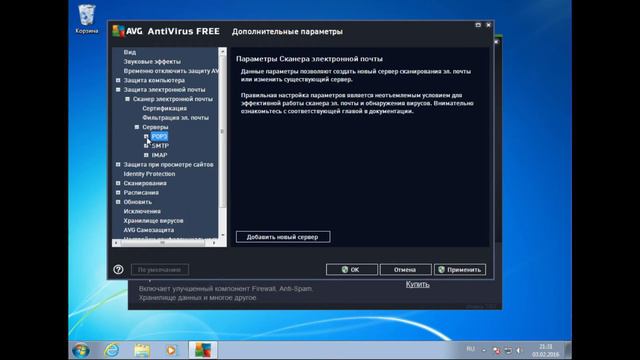Expand the Сканирования tree node
This screenshot has width=640, height=360.
tap(118, 183)
